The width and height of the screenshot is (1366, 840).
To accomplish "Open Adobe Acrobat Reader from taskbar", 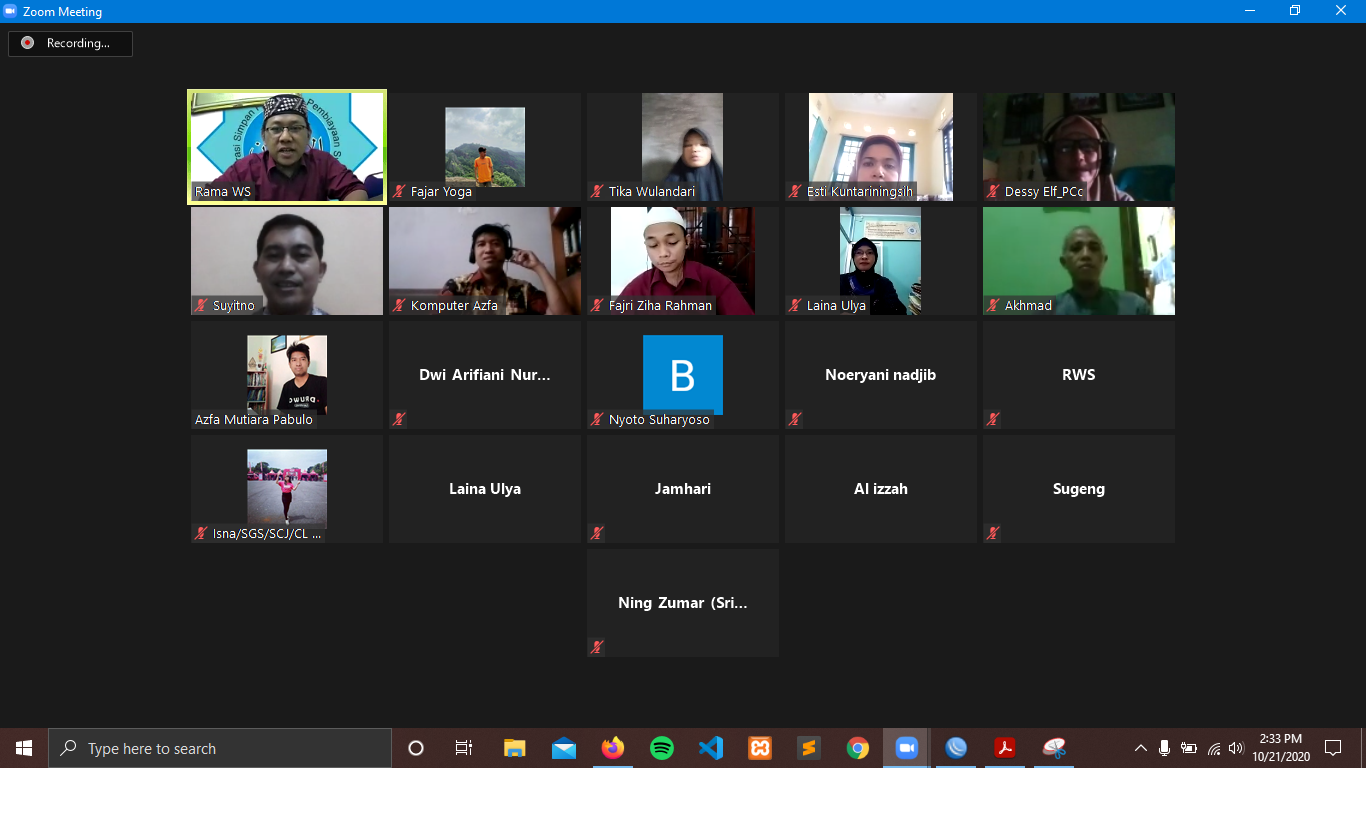I will point(1004,748).
